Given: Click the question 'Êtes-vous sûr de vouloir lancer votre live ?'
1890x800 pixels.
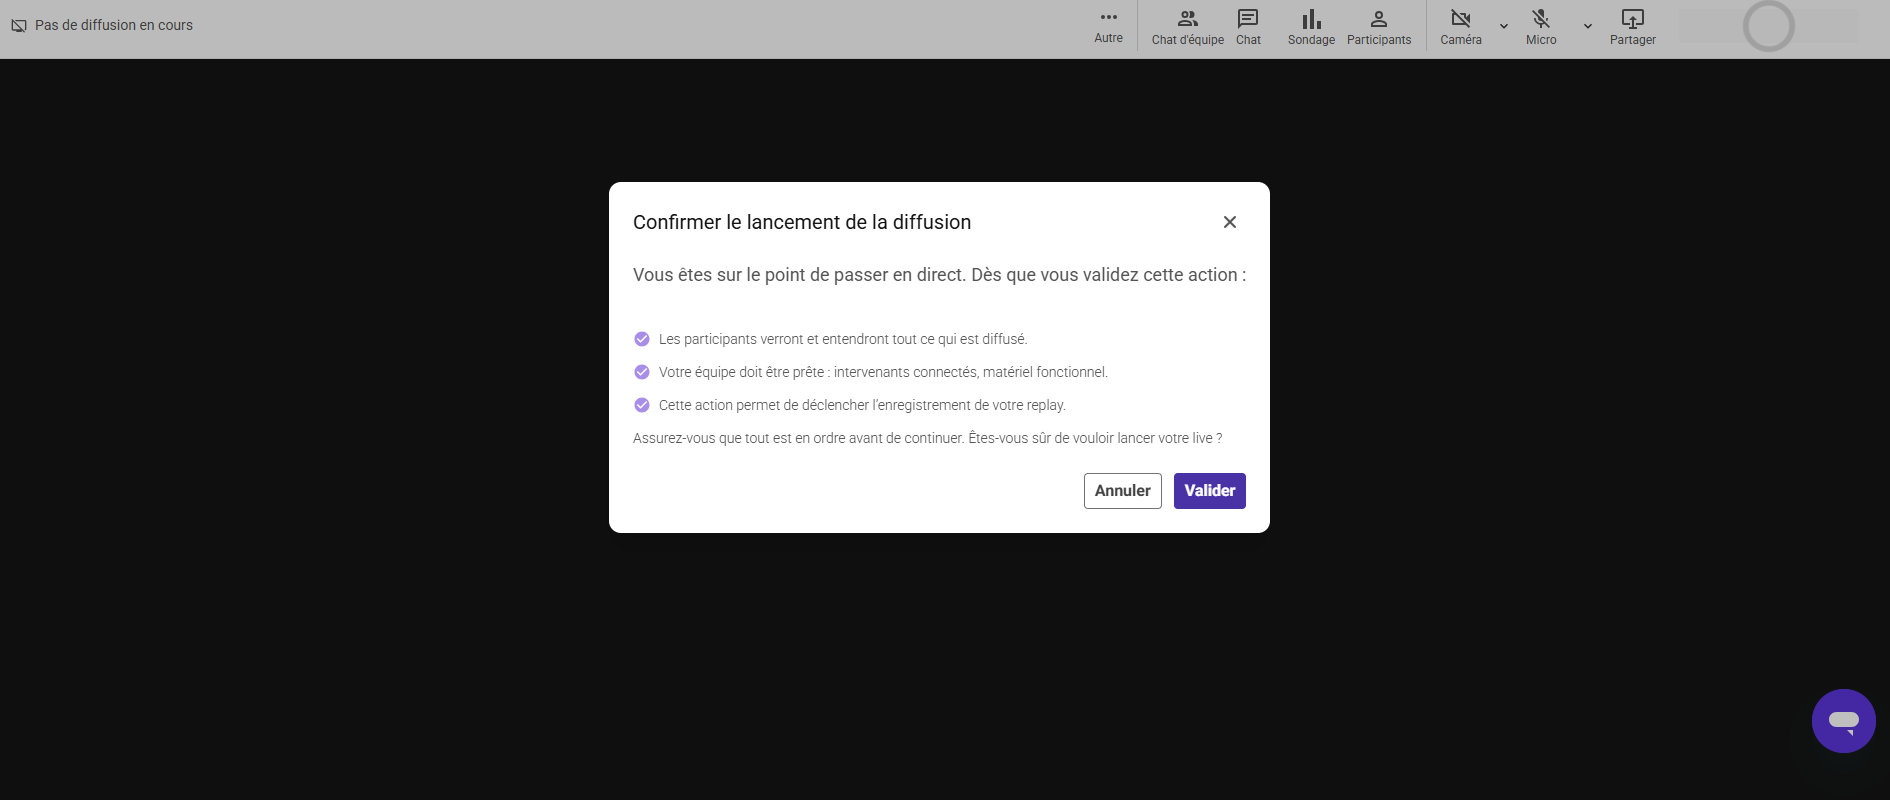Looking at the screenshot, I should tap(1095, 438).
